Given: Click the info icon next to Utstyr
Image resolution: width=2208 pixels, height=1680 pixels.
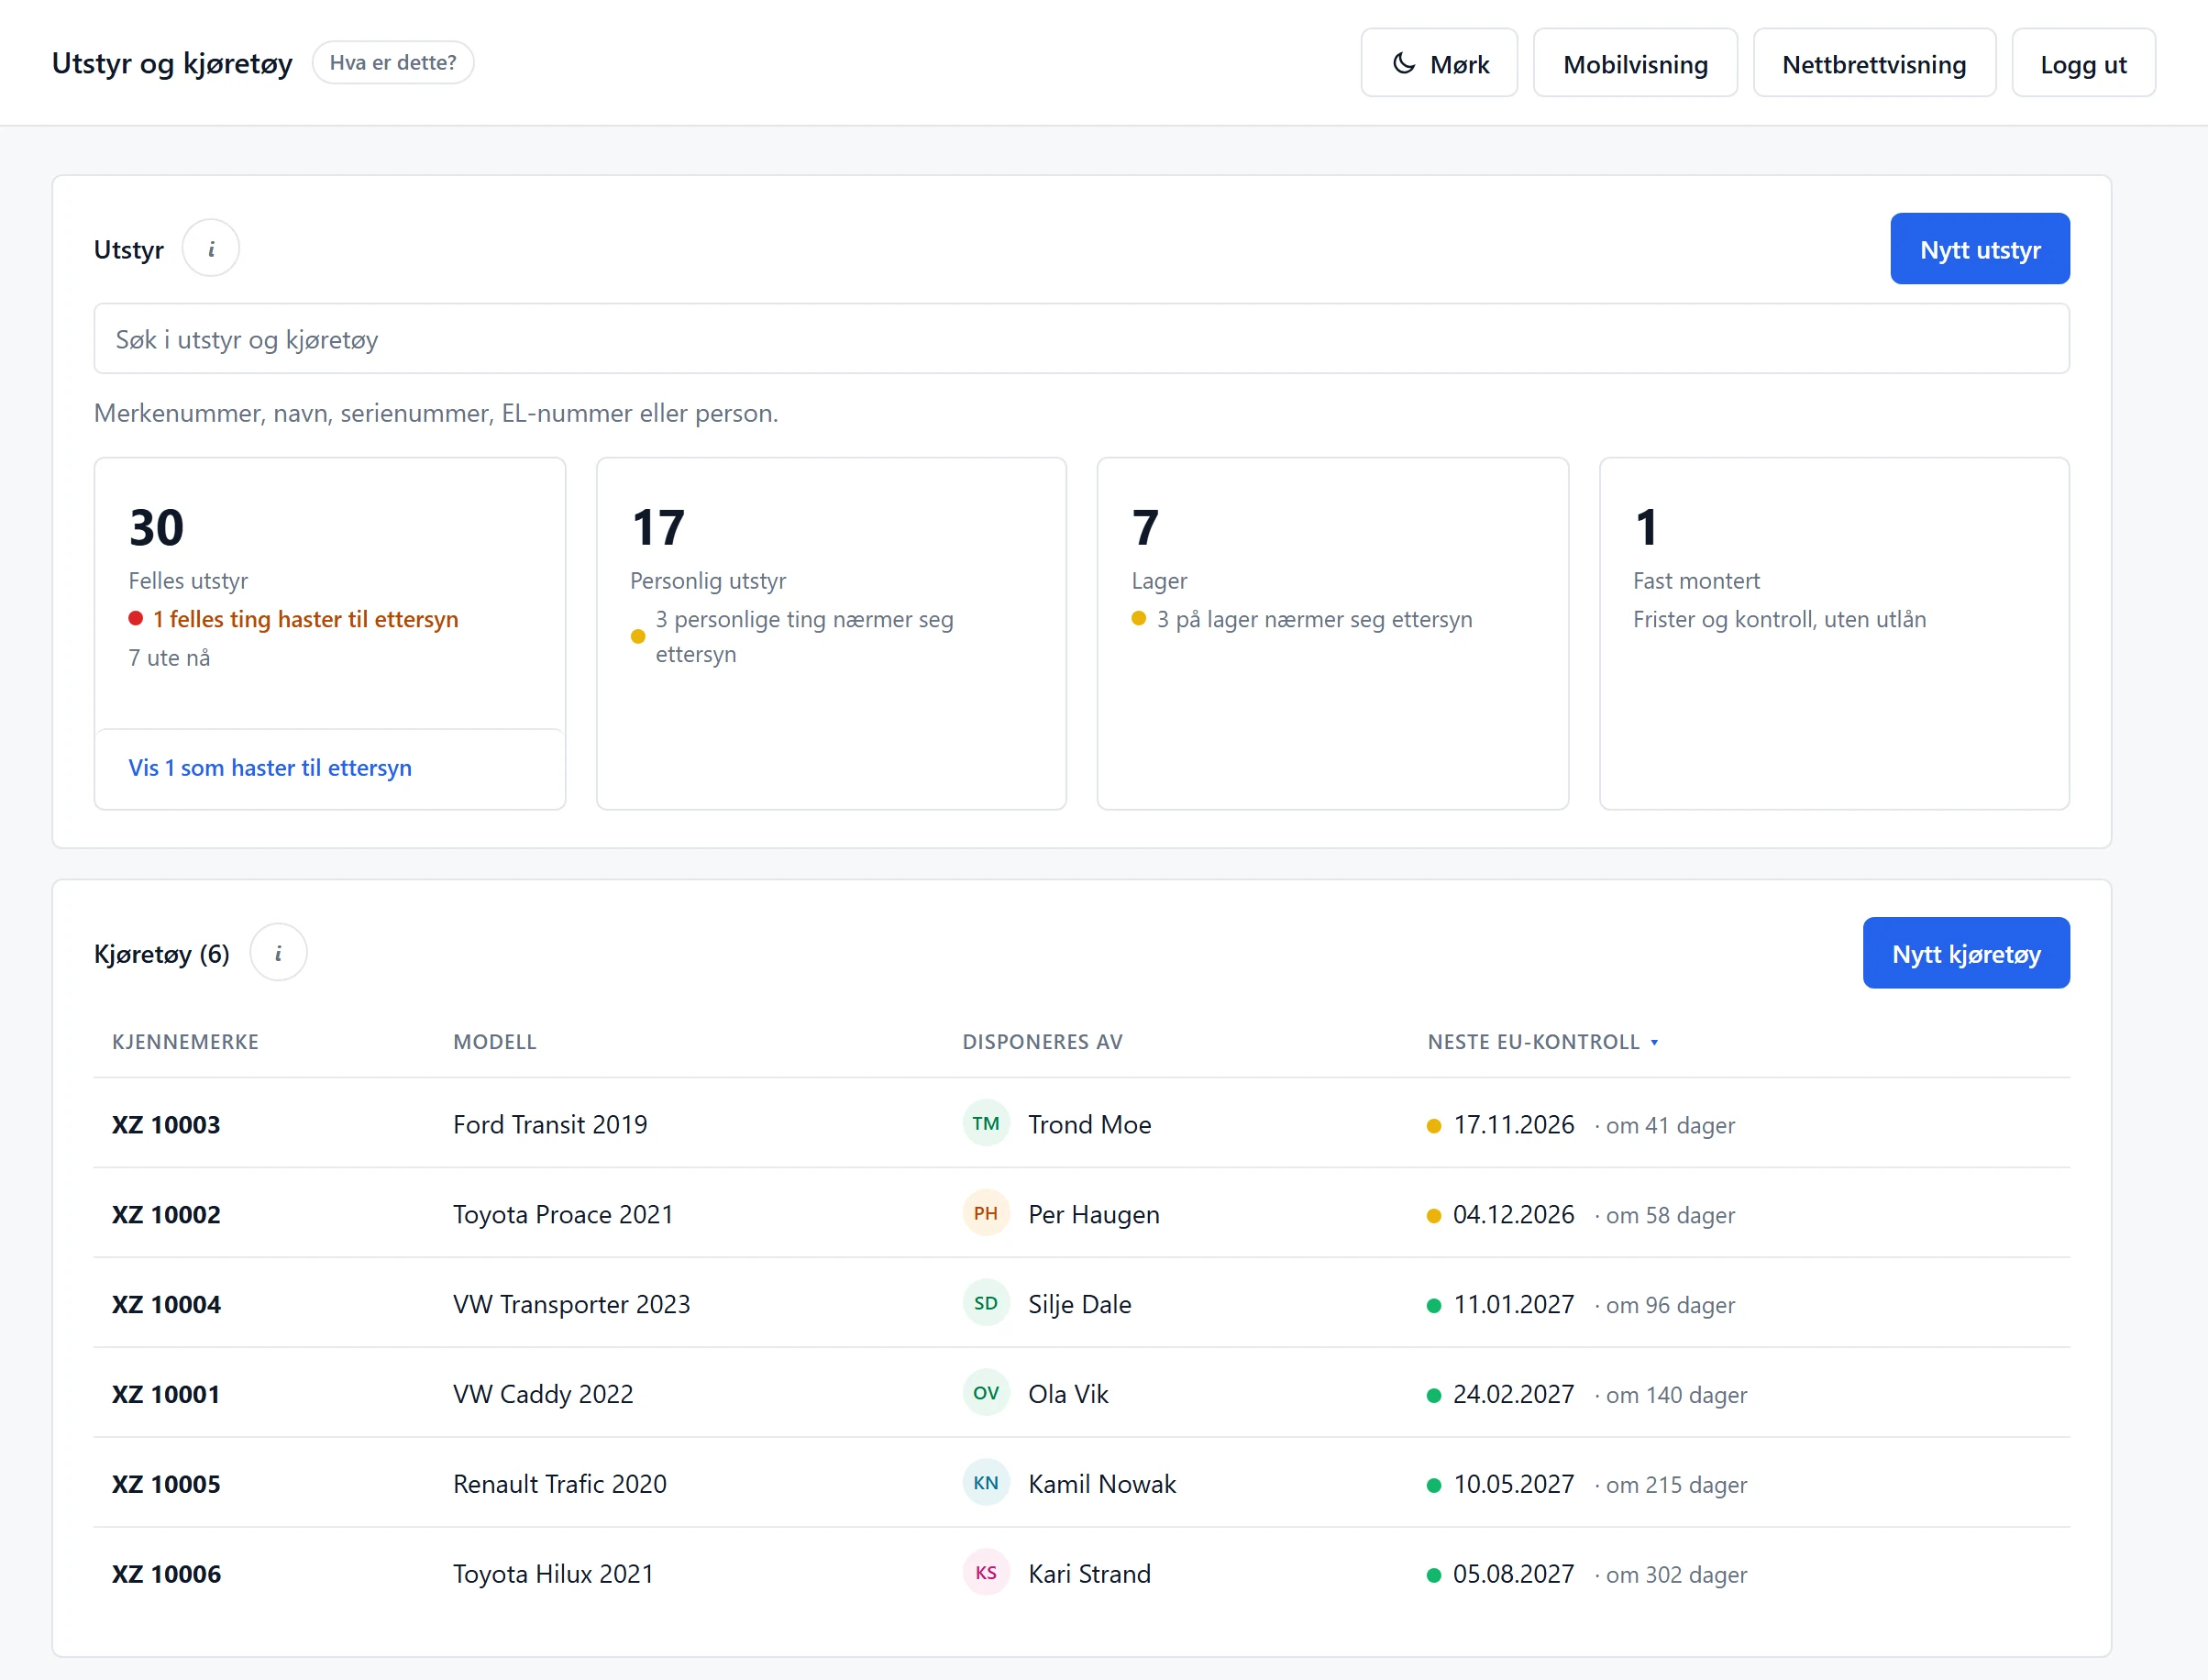Looking at the screenshot, I should coord(211,249).
